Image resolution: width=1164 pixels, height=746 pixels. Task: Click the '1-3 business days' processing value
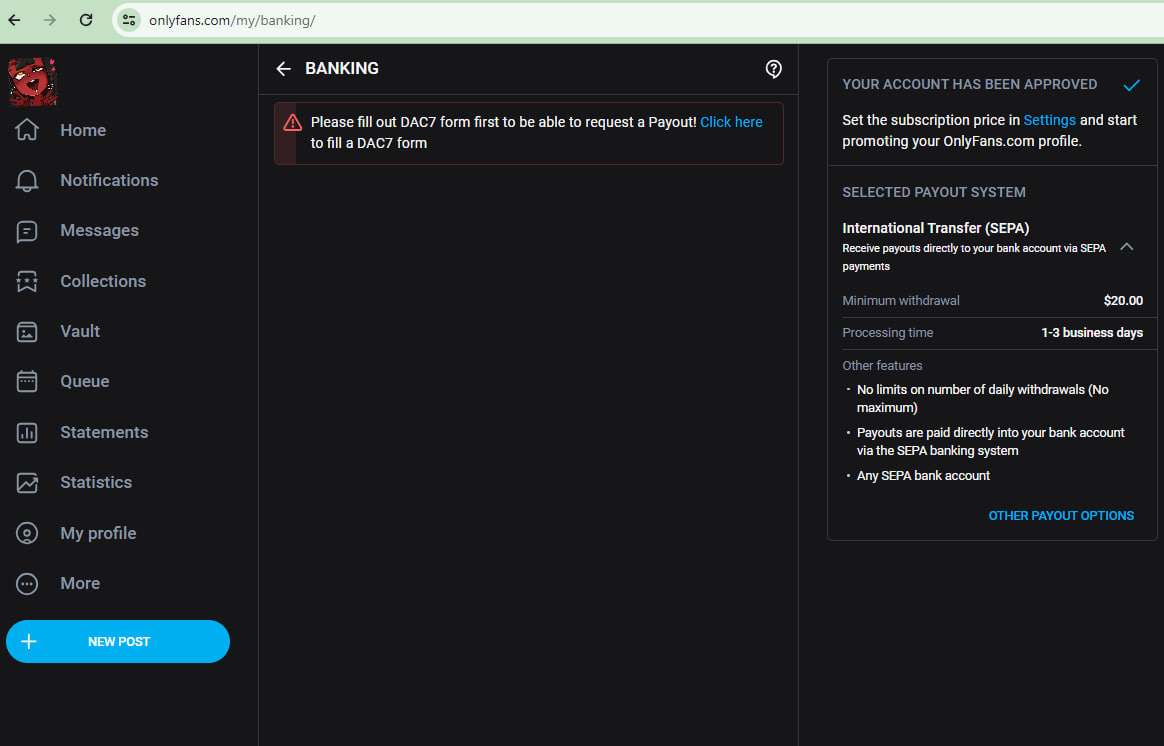[x=1092, y=333]
